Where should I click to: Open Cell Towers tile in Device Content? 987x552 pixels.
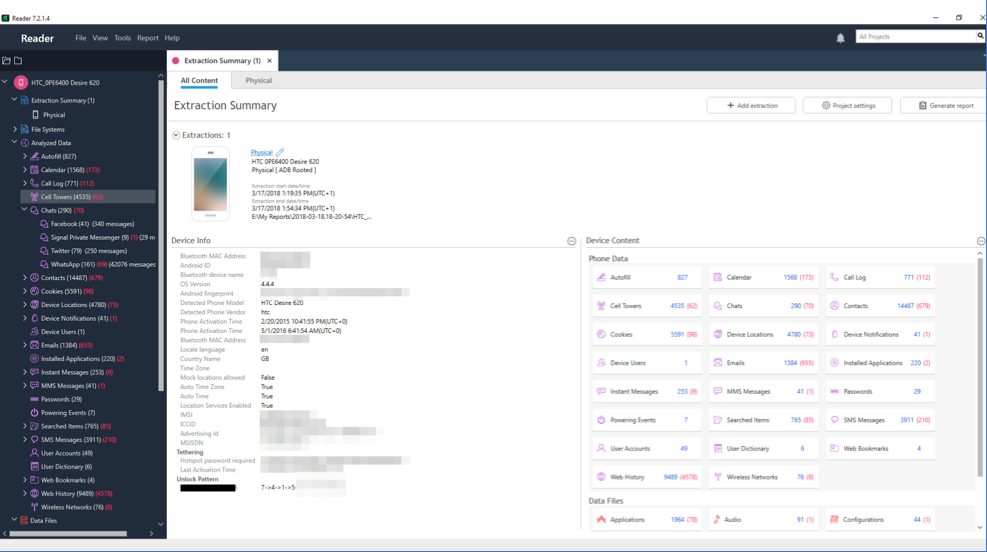(x=647, y=306)
